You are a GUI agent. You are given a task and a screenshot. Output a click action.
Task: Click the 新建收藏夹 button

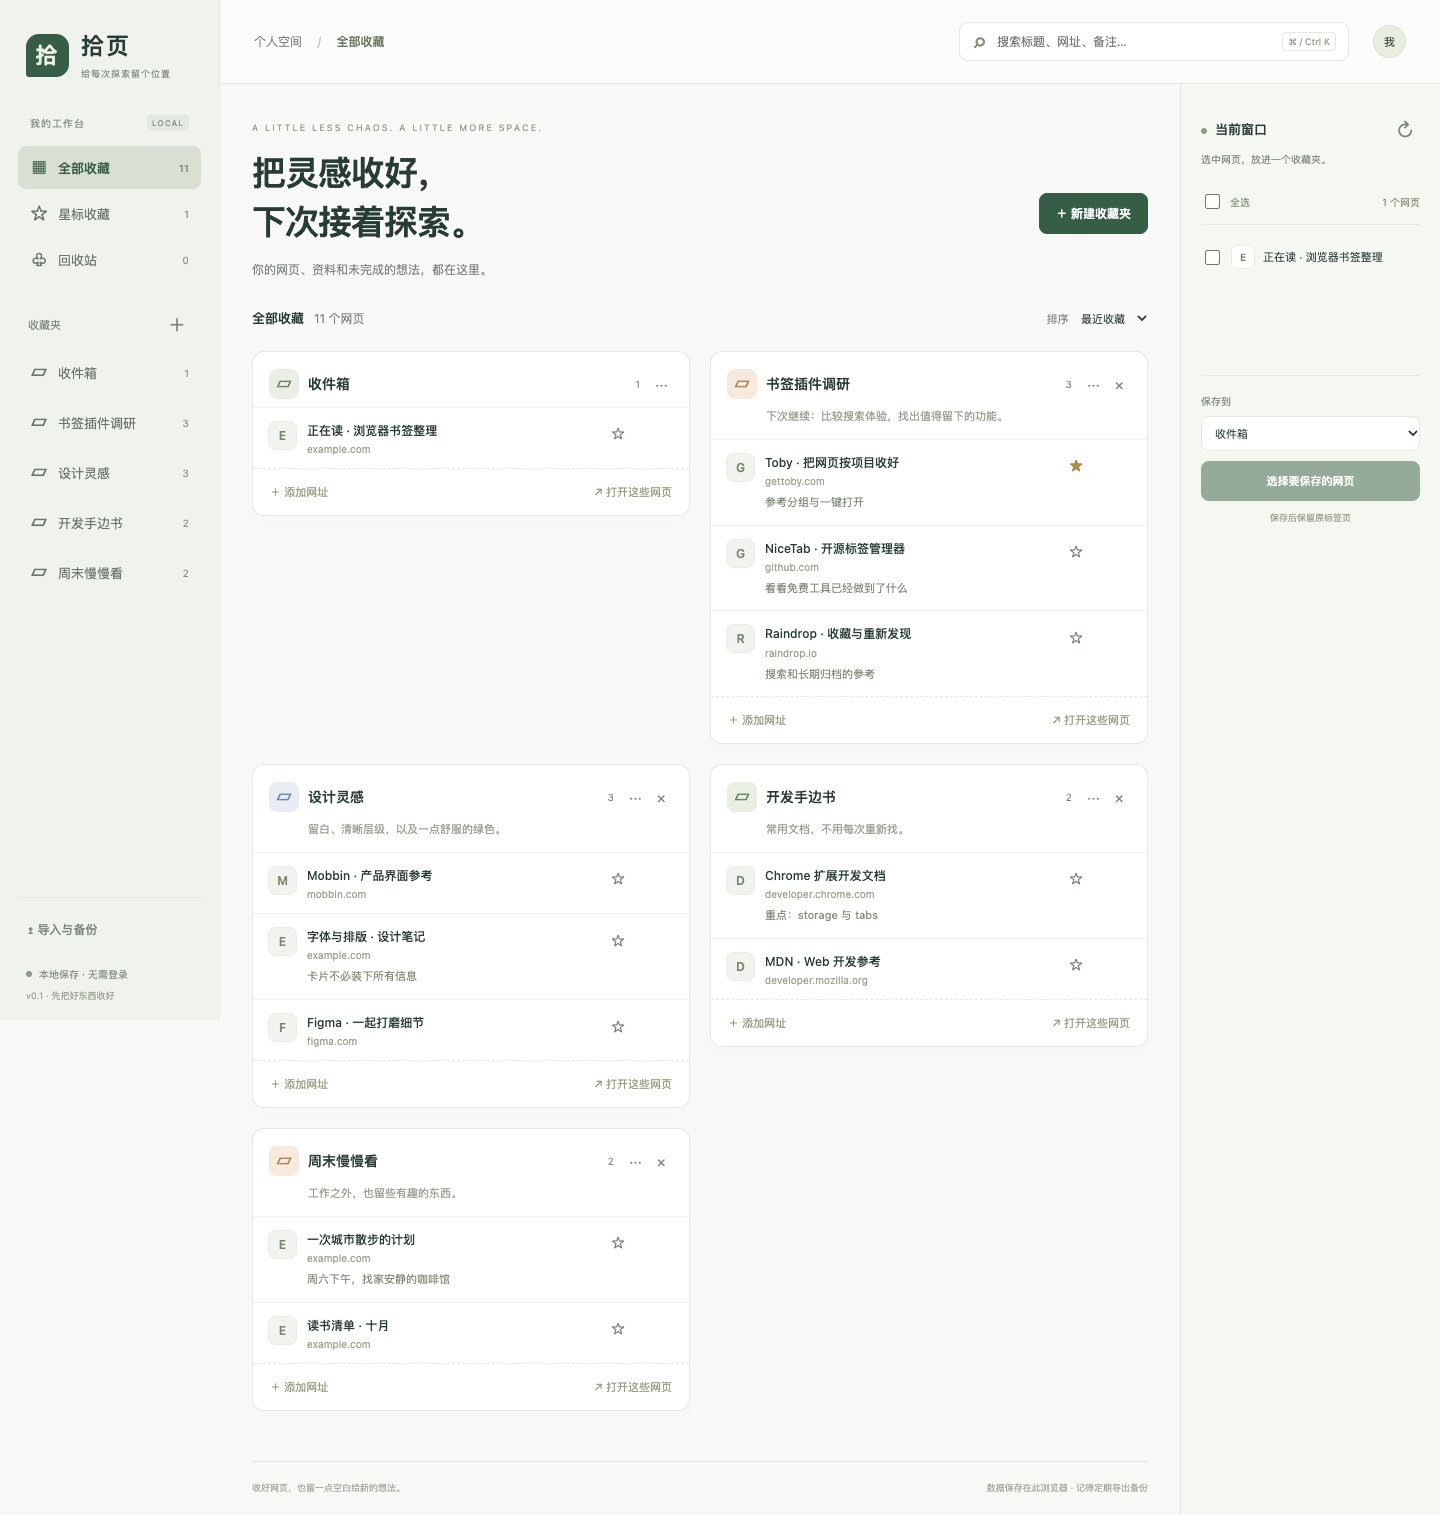click(x=1093, y=214)
